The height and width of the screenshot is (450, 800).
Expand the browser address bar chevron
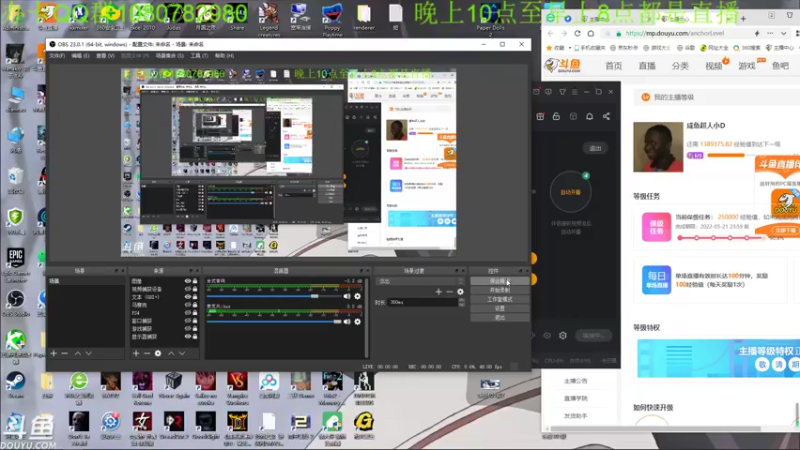pos(784,34)
